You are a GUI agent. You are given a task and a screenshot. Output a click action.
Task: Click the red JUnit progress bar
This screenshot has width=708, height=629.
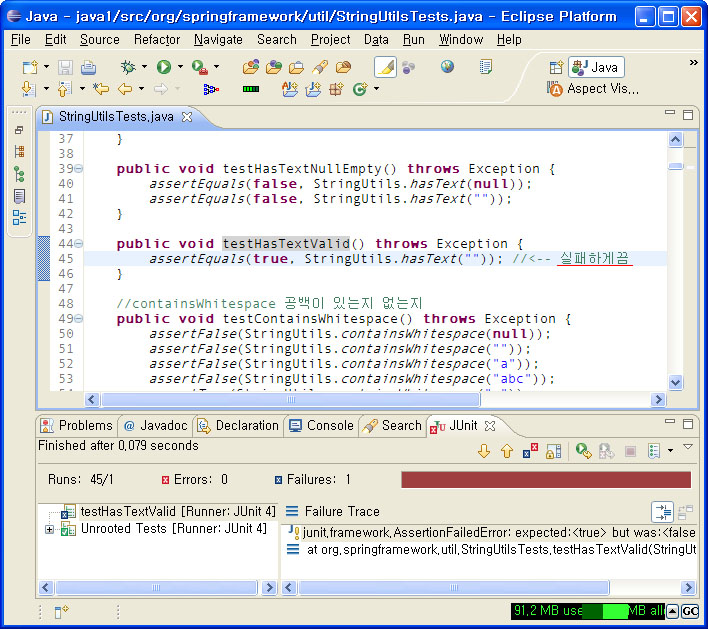tap(546, 480)
